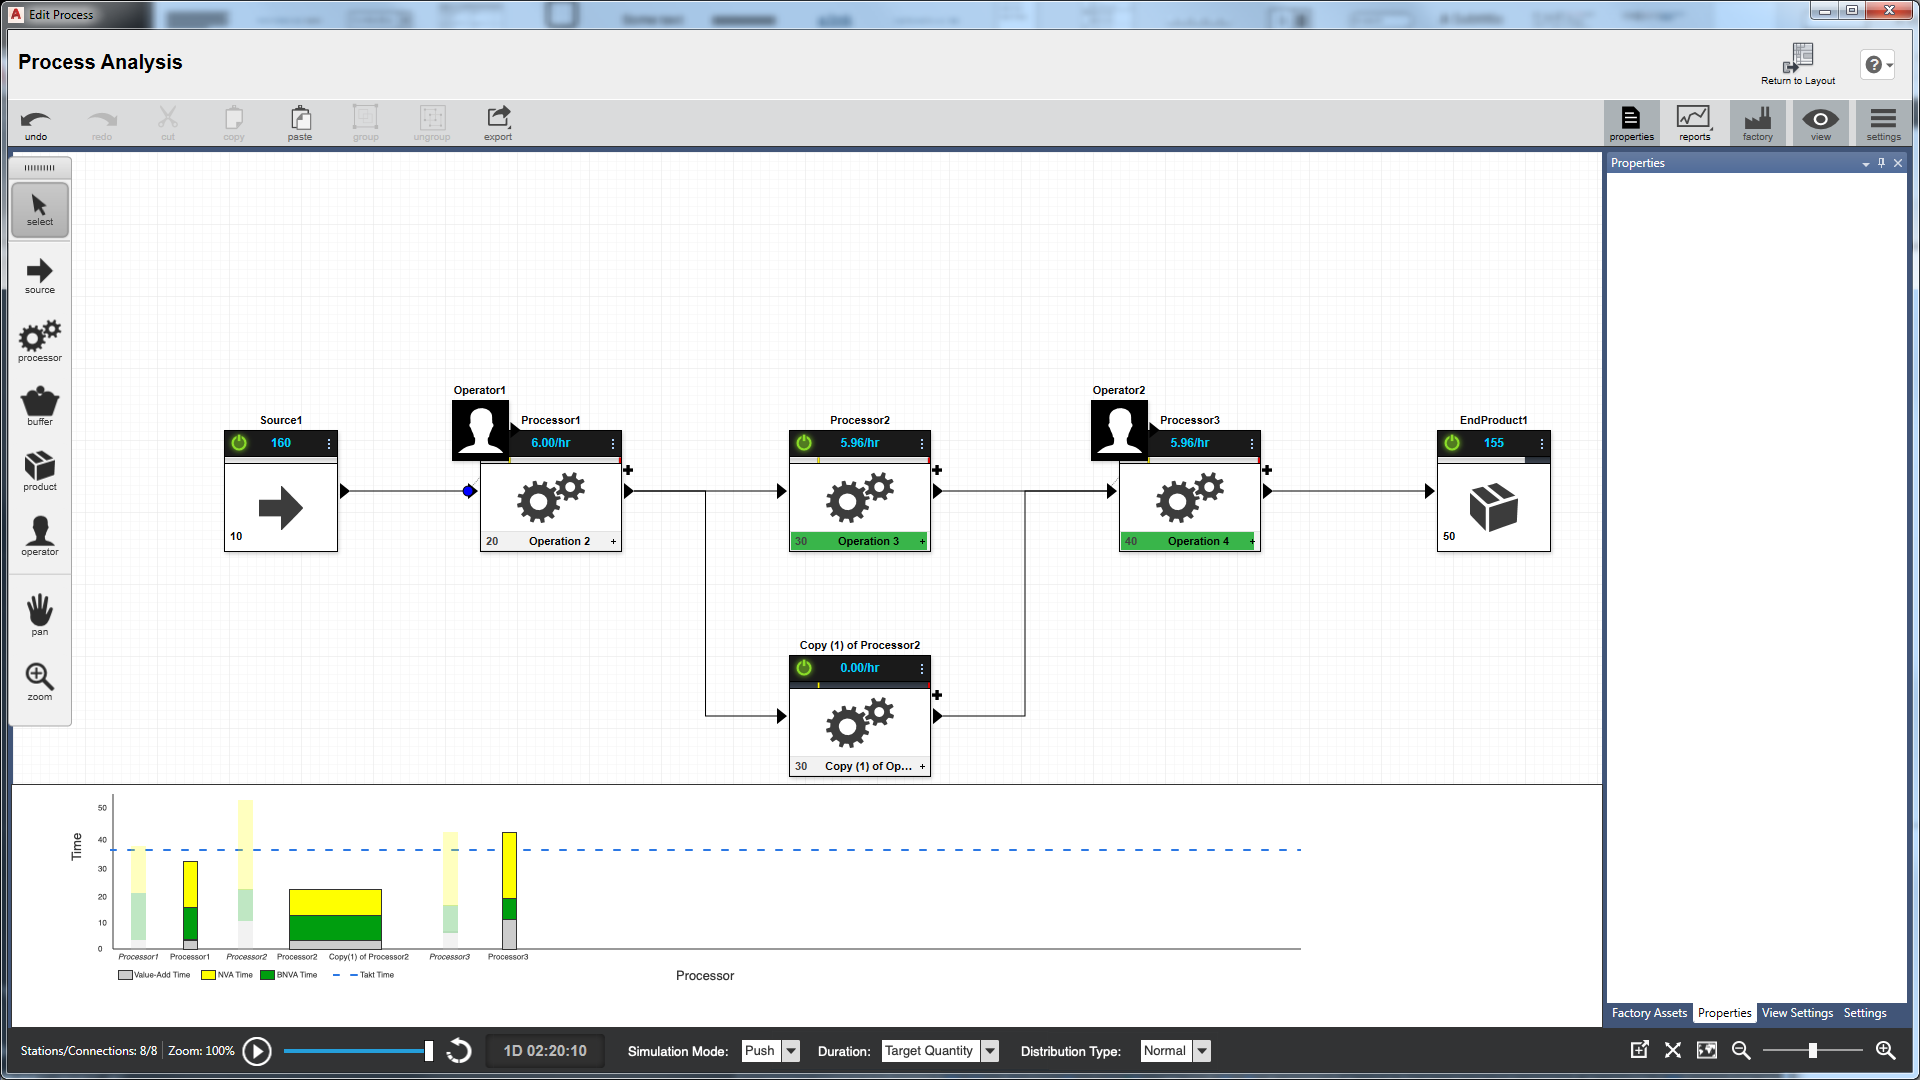Click the BNVA Time legend swatch
1920x1080 pixels.
pyautogui.click(x=267, y=975)
